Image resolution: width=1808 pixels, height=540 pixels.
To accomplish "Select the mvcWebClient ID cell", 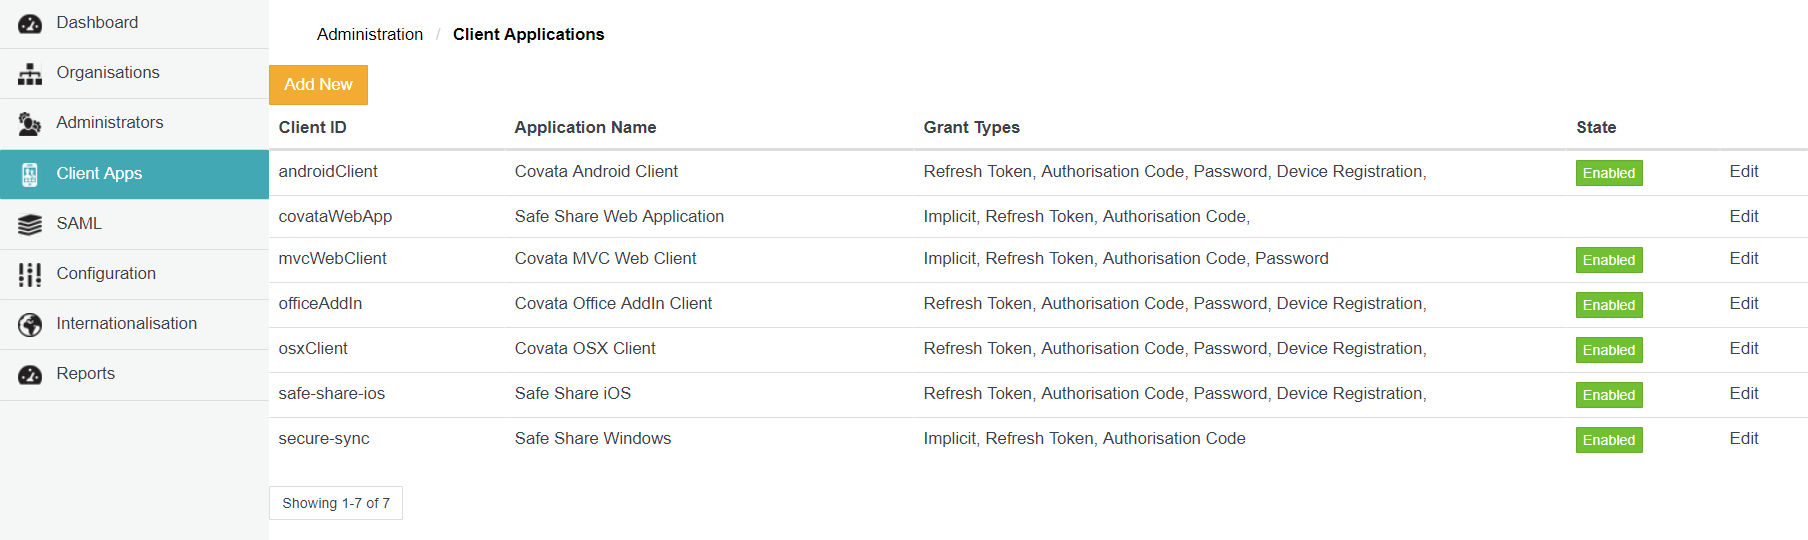I will 332,259.
